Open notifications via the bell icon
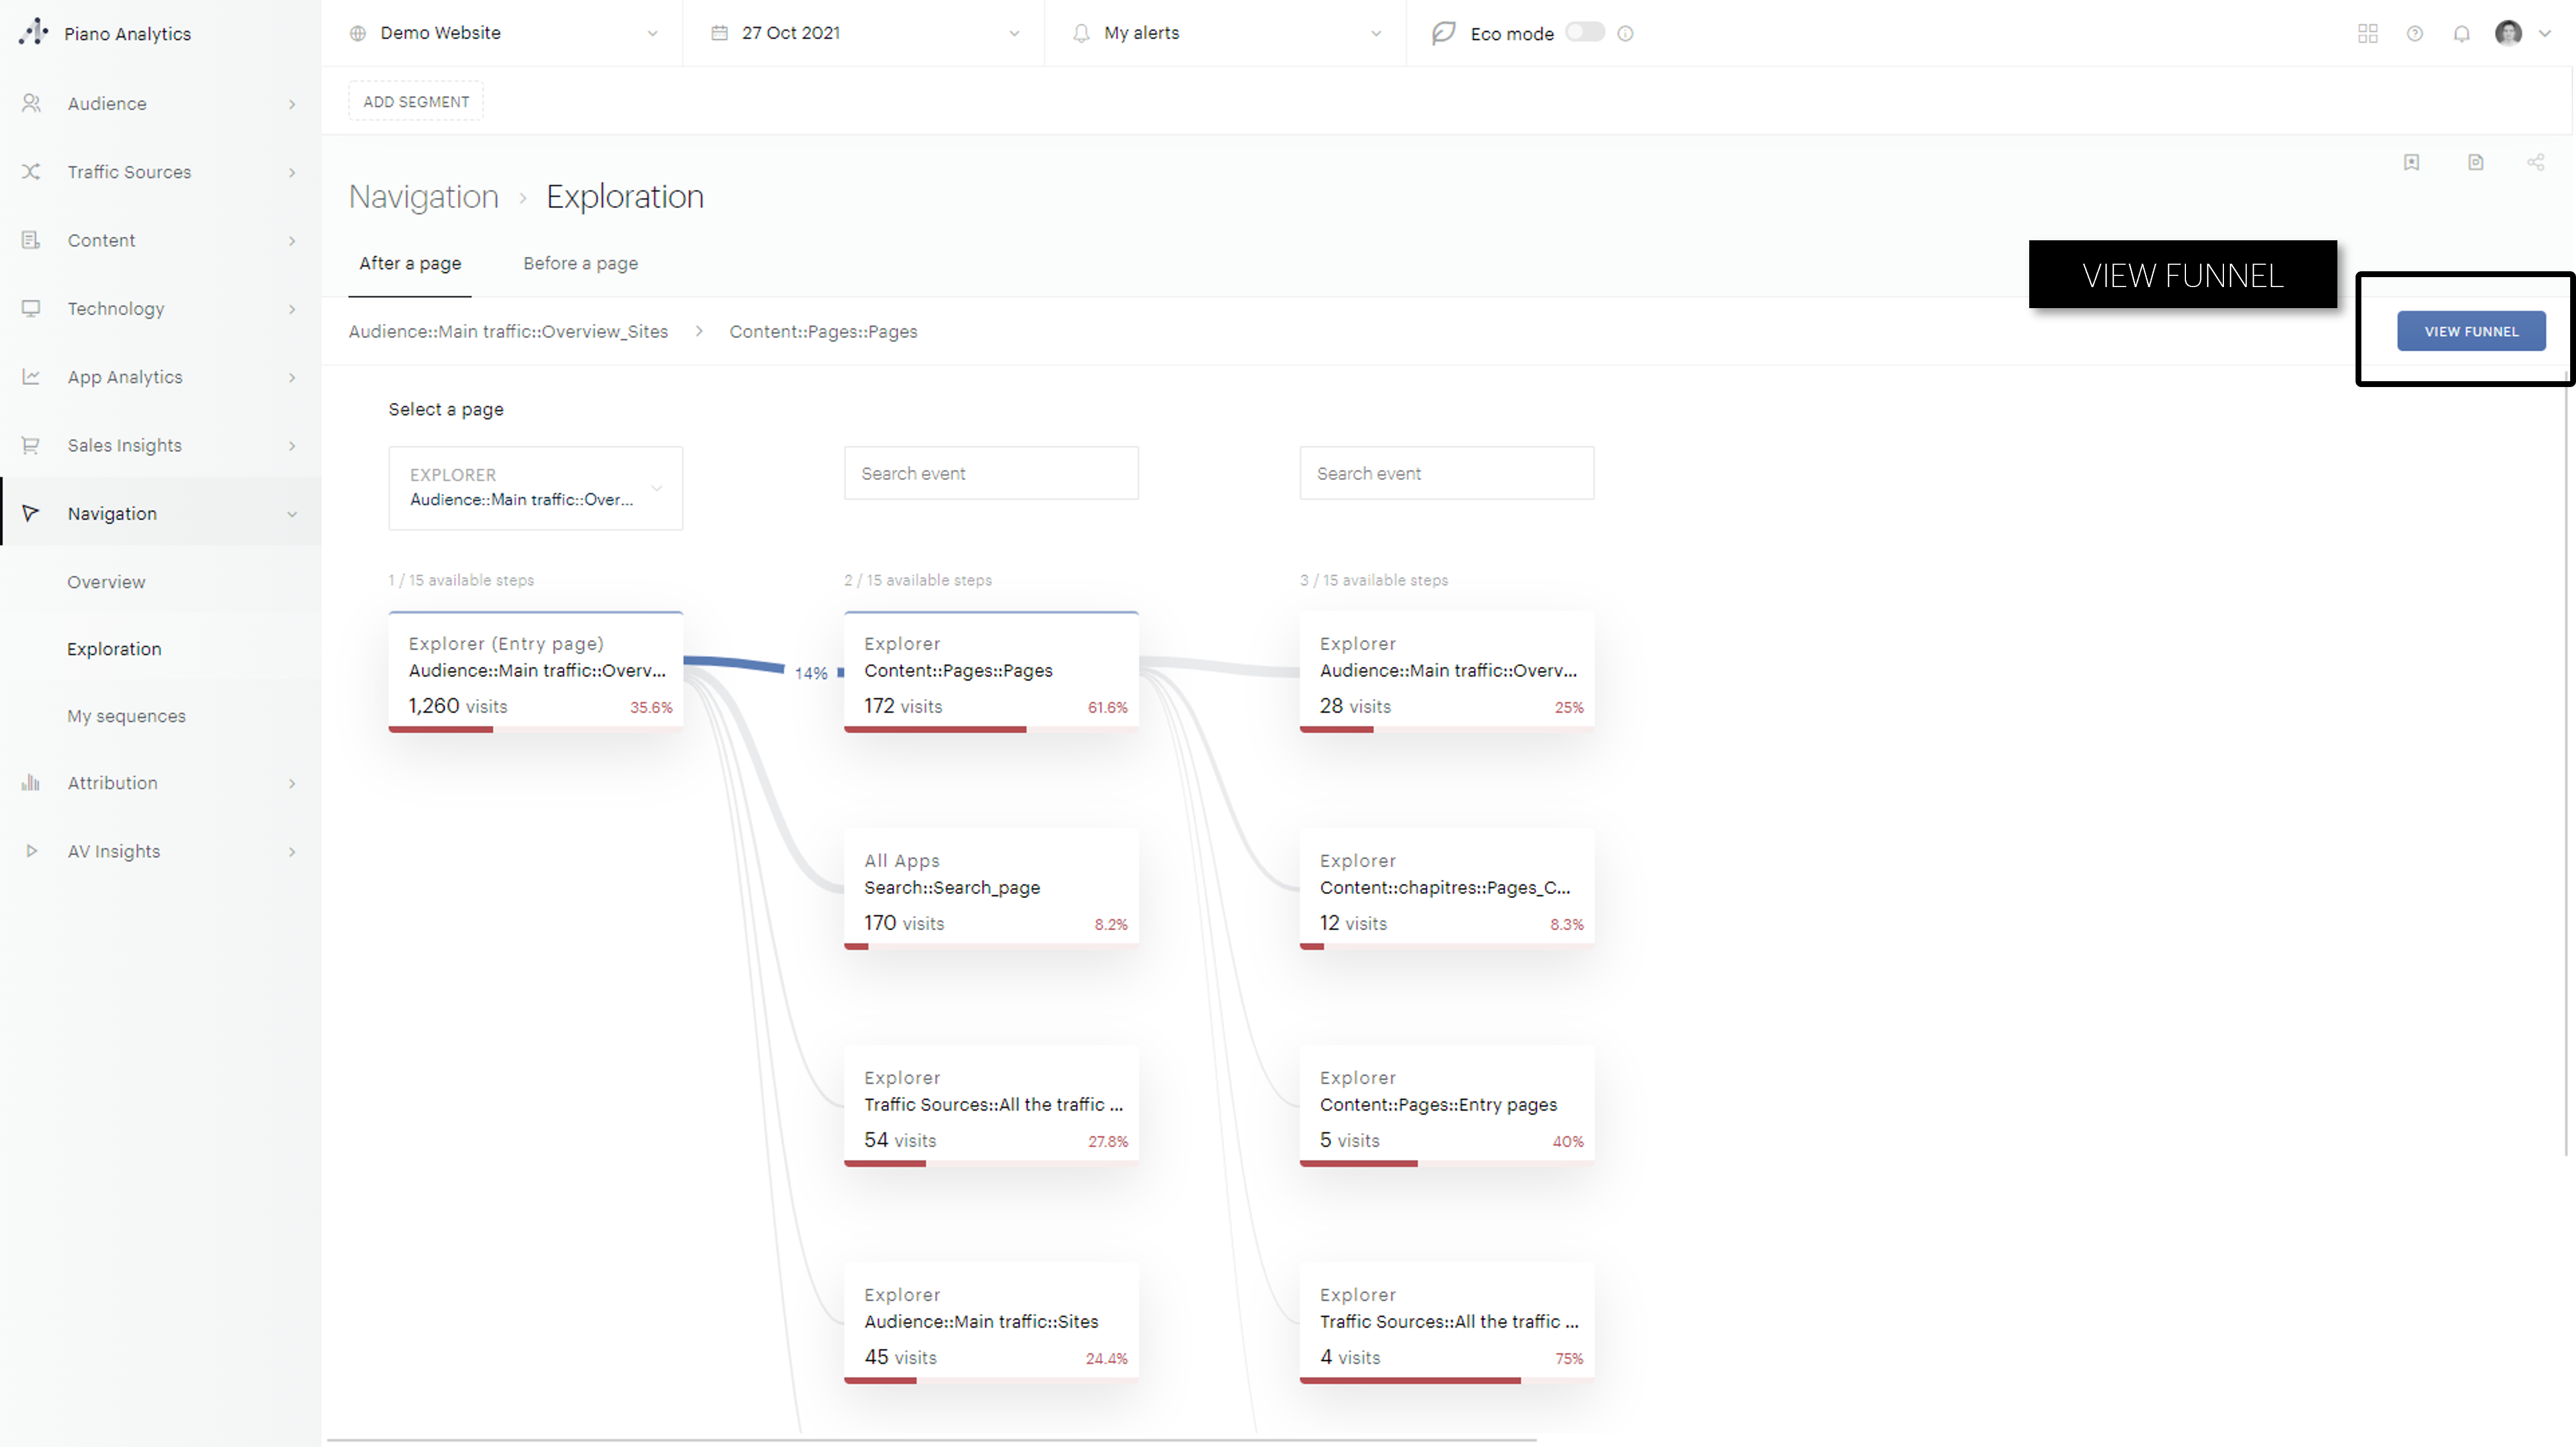 (x=2461, y=33)
